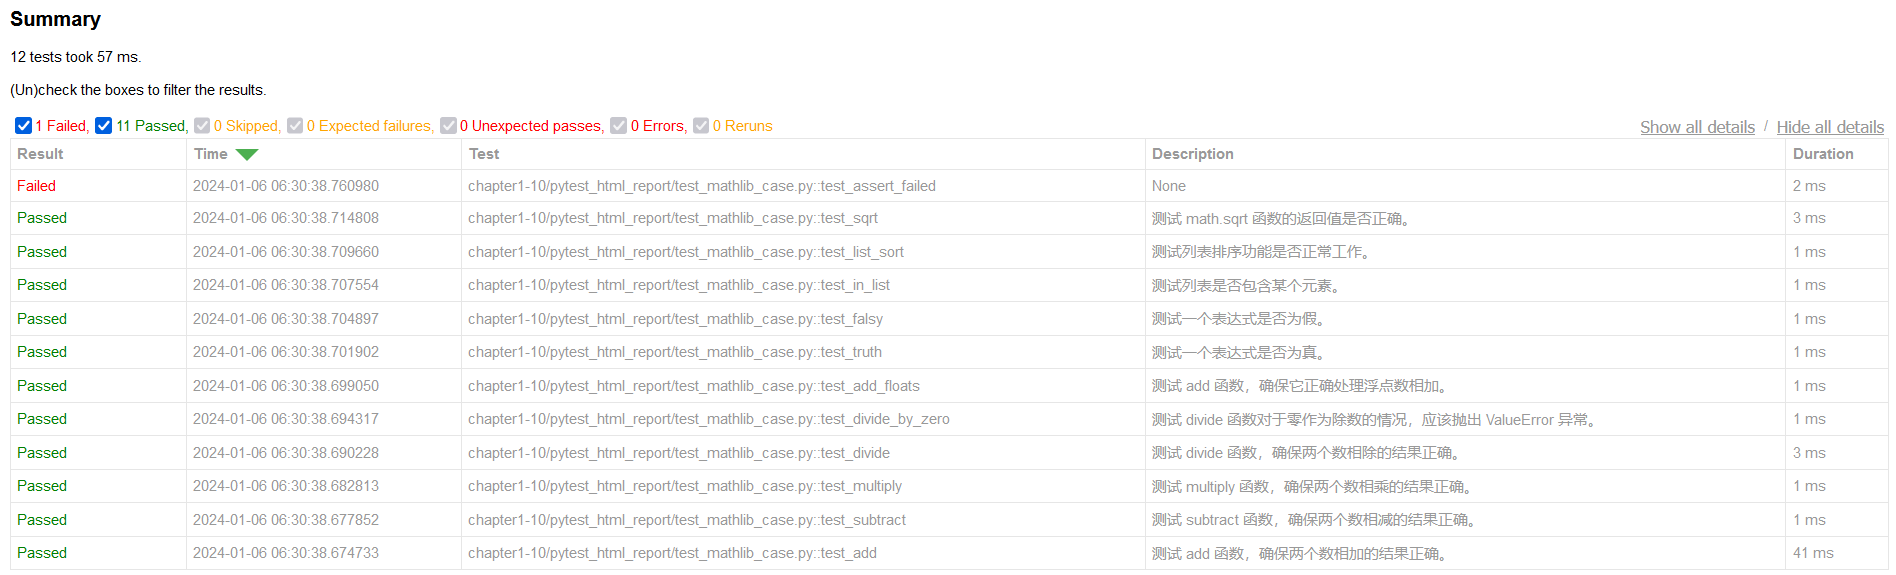Sort table by Test column header
The width and height of the screenshot is (1896, 575).
[x=484, y=154]
